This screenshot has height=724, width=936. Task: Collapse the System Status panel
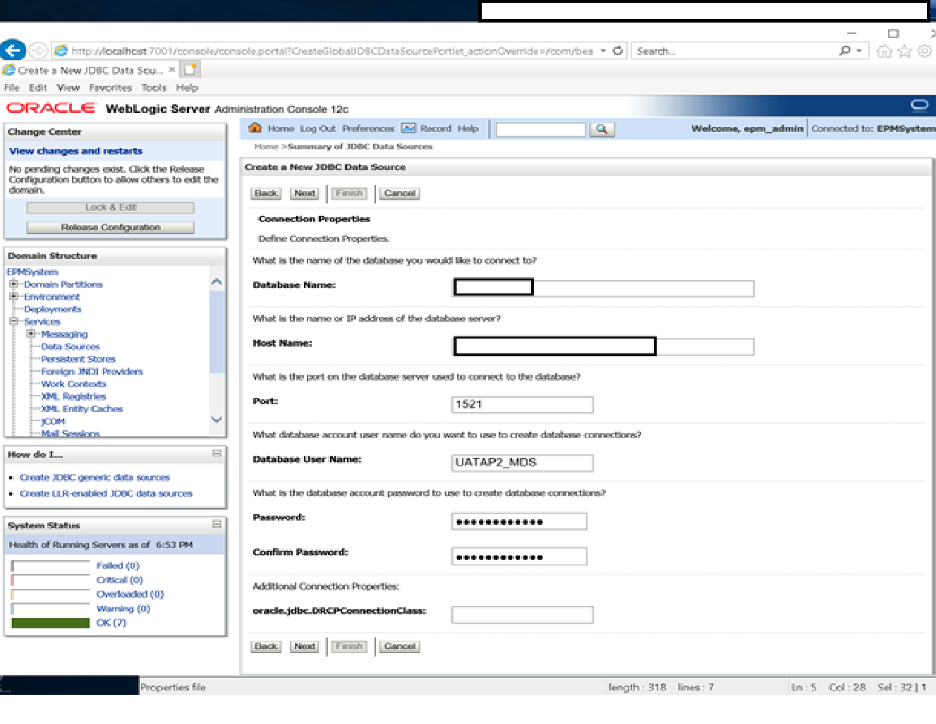click(217, 524)
